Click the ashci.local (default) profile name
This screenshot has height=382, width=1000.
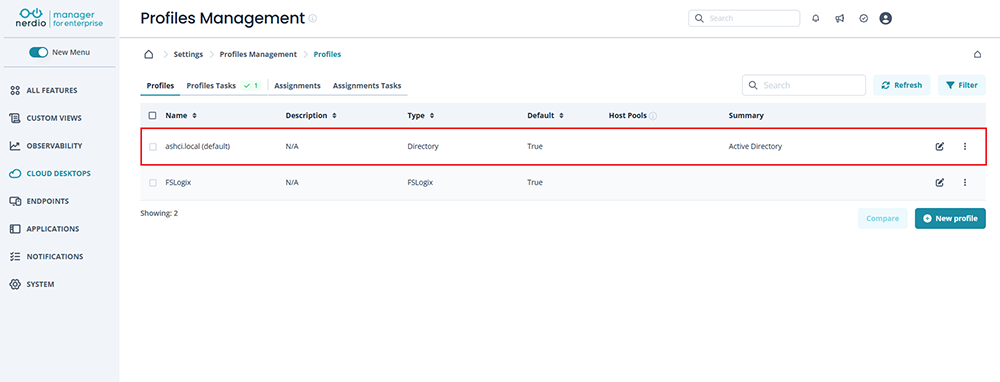click(x=197, y=146)
